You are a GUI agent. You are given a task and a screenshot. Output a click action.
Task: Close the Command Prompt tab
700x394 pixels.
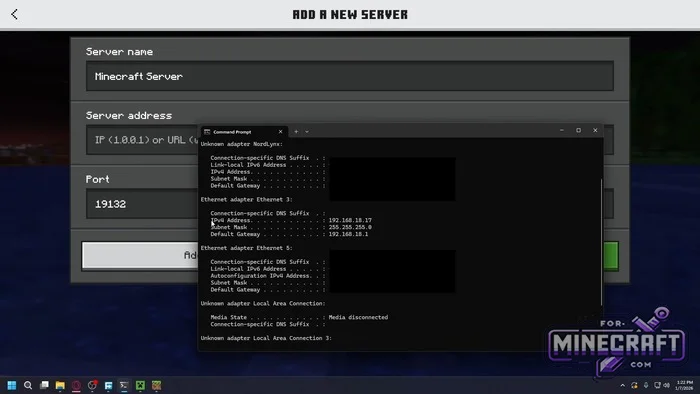point(280,132)
